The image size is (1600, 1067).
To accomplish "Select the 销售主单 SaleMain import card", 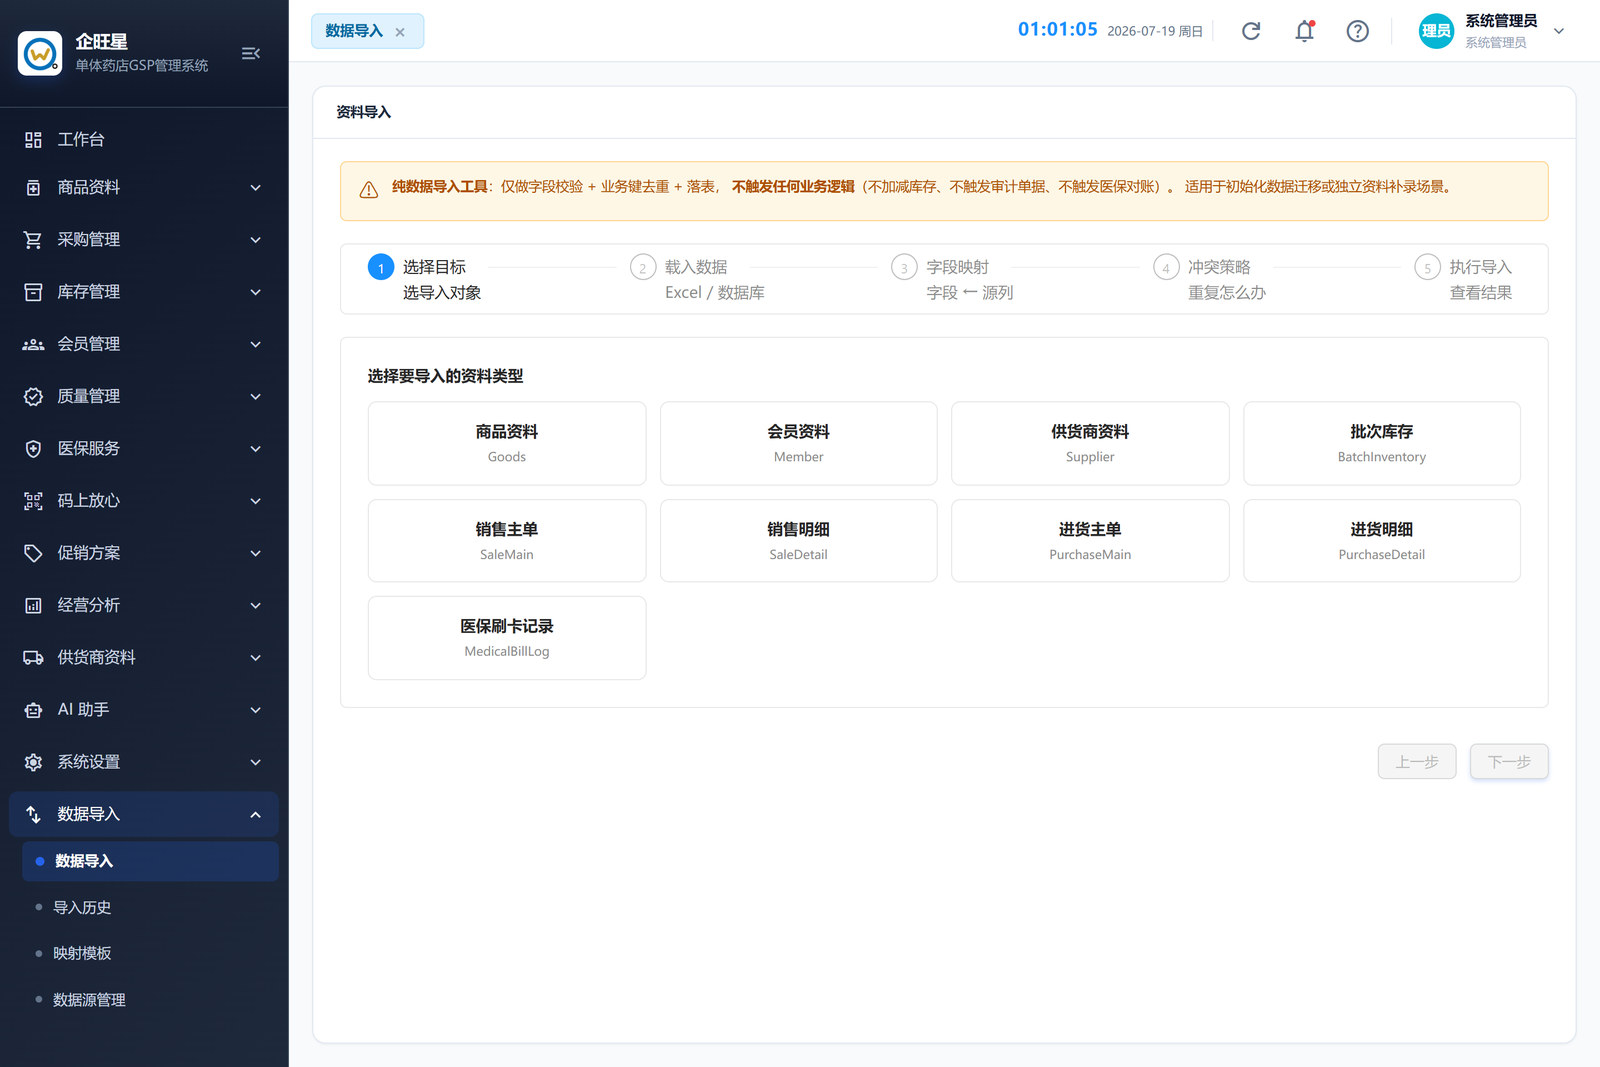I will (507, 541).
